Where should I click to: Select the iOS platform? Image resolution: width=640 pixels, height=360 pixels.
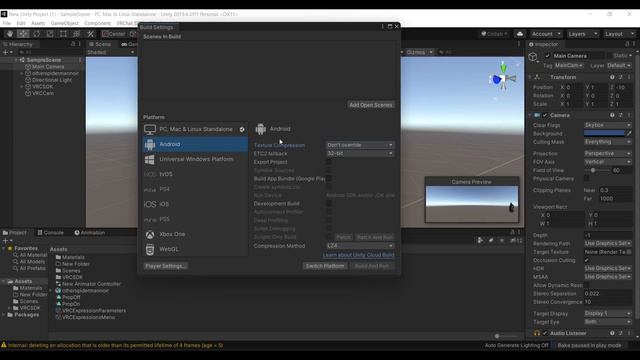(x=195, y=204)
